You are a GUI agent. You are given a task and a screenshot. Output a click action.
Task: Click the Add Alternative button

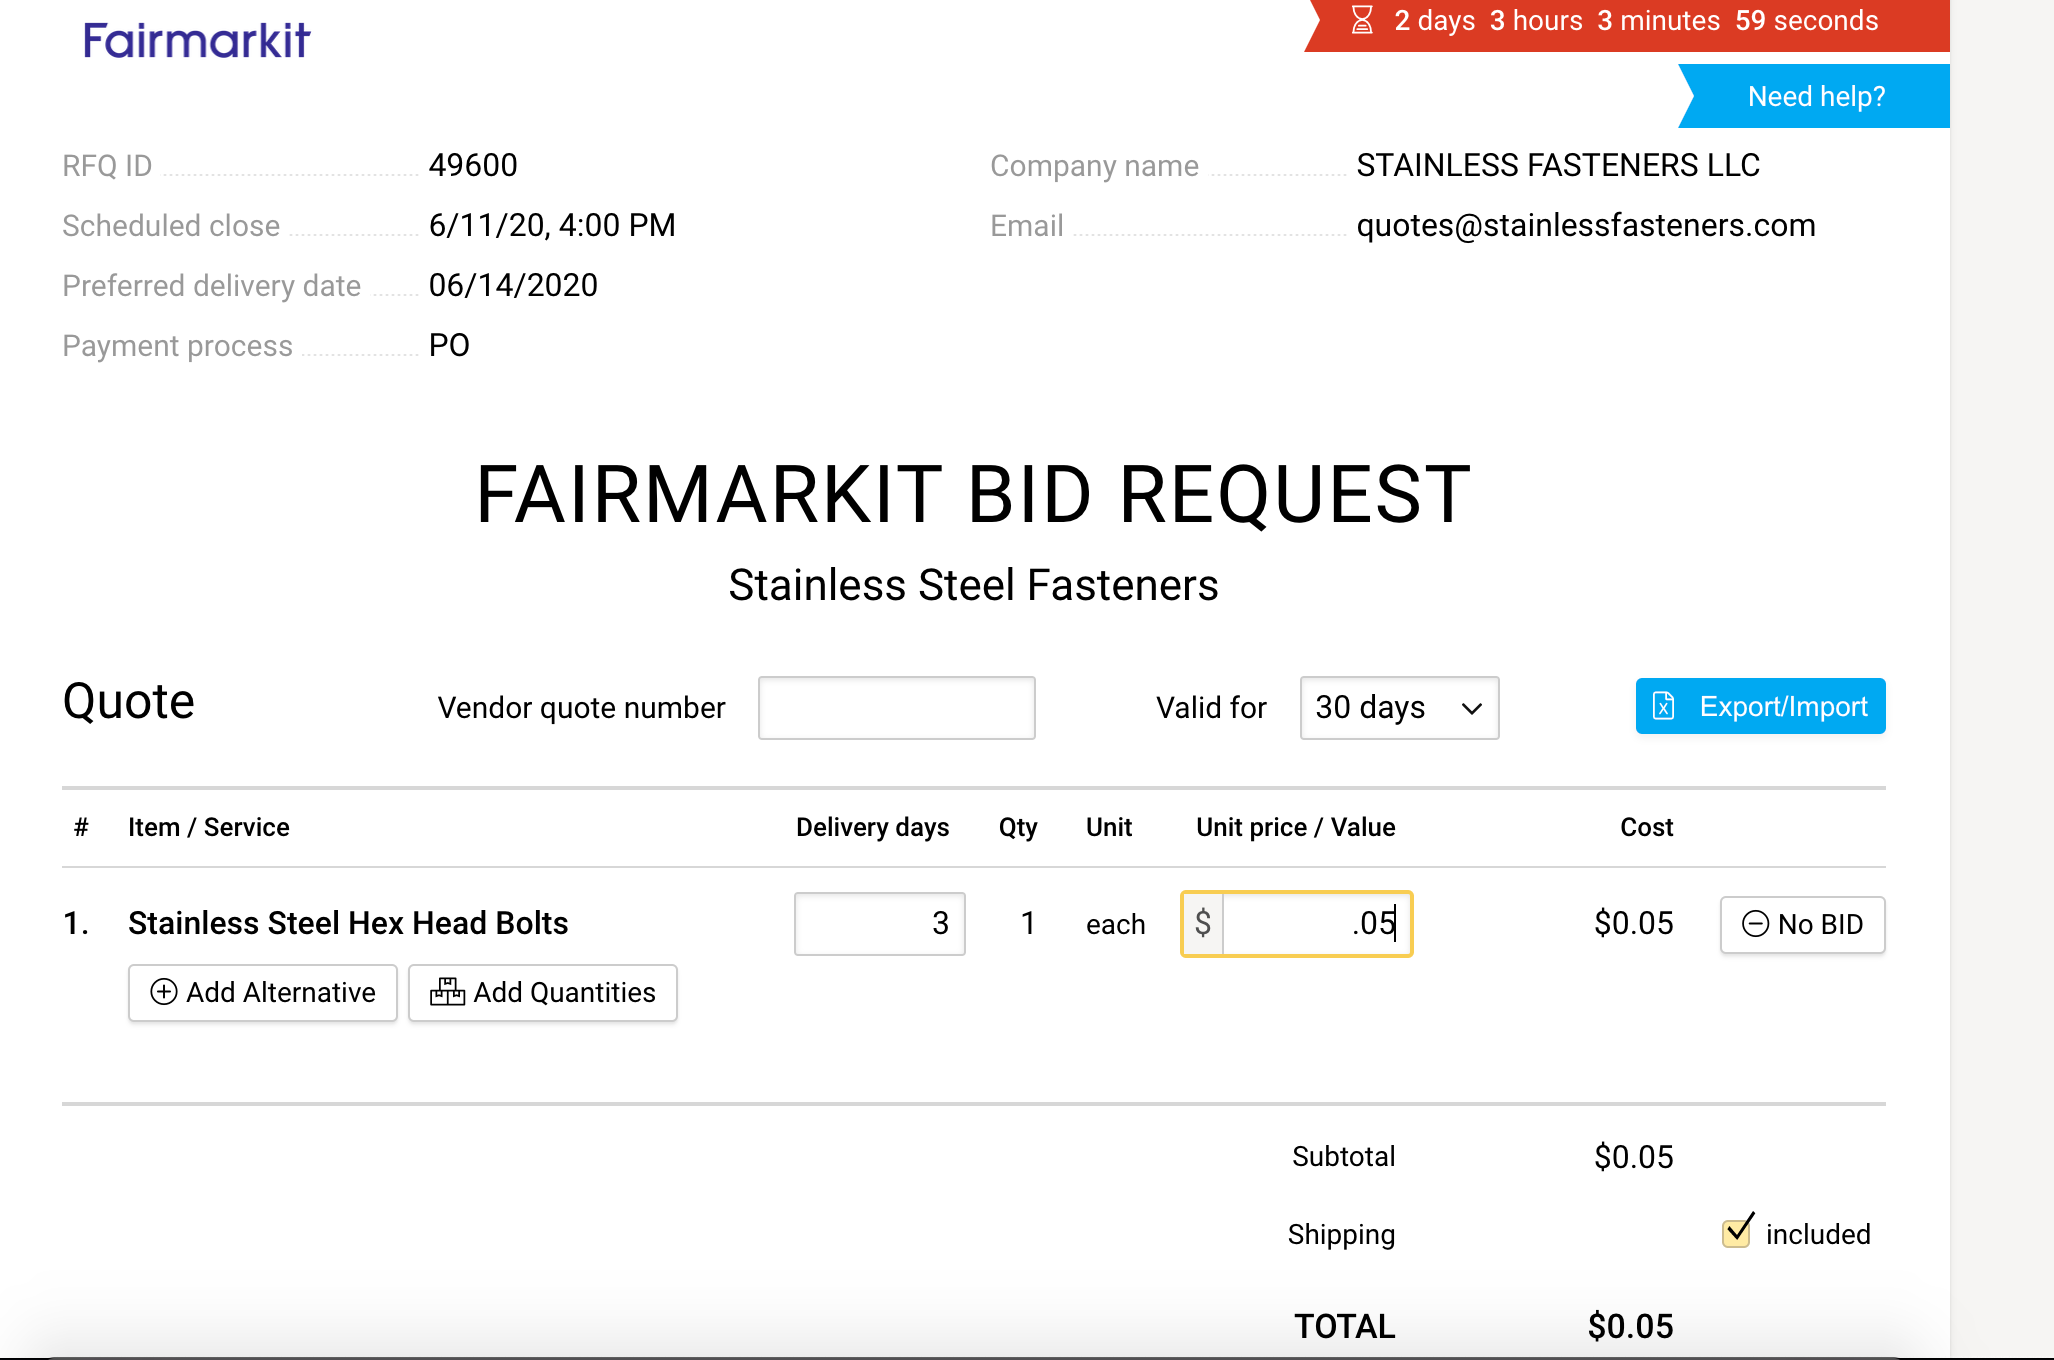point(263,992)
